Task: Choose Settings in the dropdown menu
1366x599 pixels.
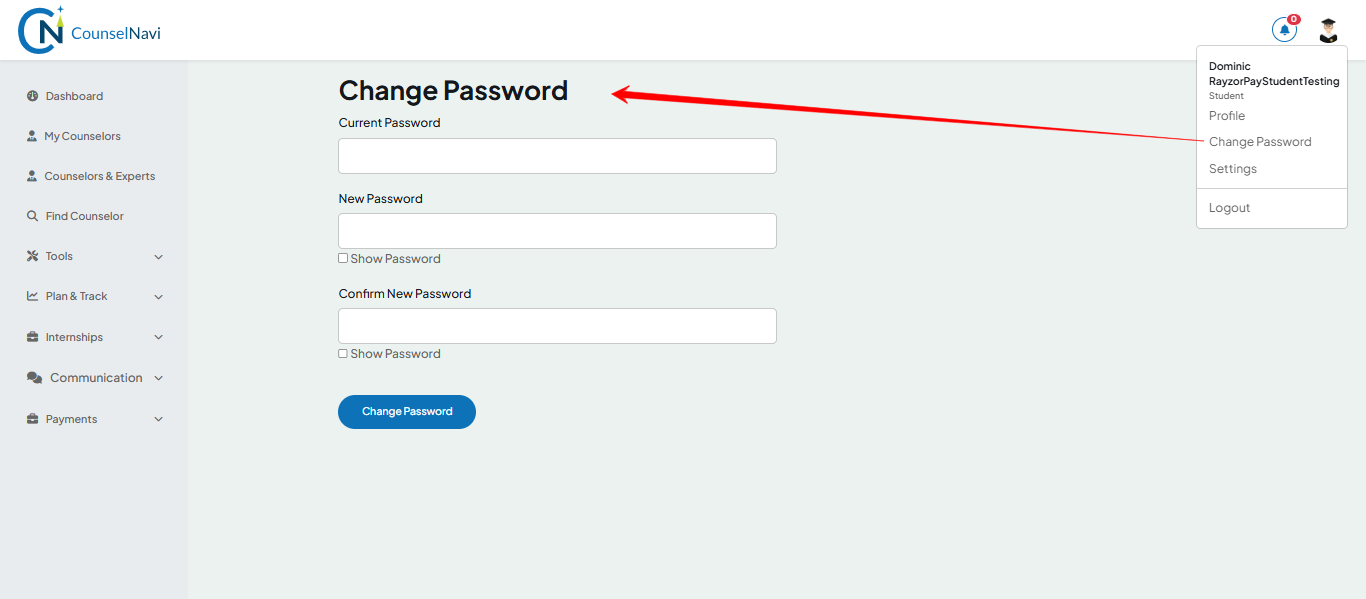Action: coord(1232,168)
